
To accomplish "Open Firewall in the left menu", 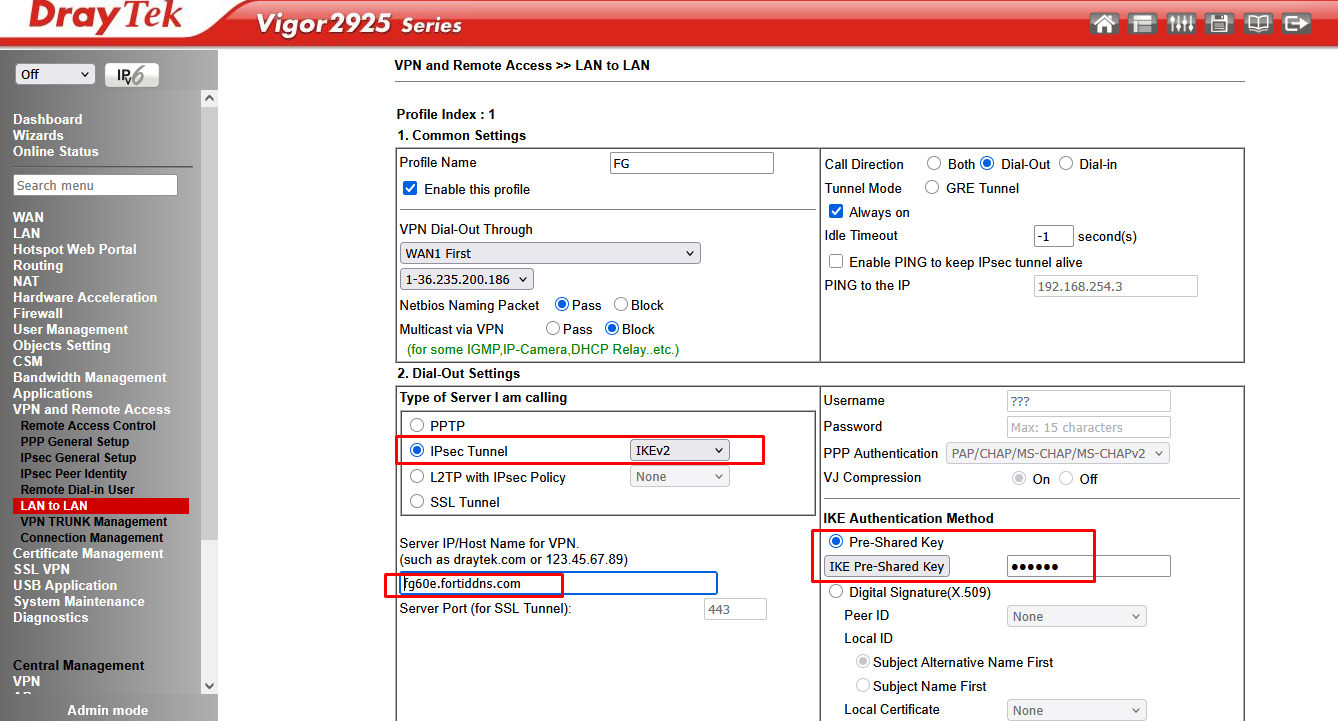I will click(x=38, y=313).
